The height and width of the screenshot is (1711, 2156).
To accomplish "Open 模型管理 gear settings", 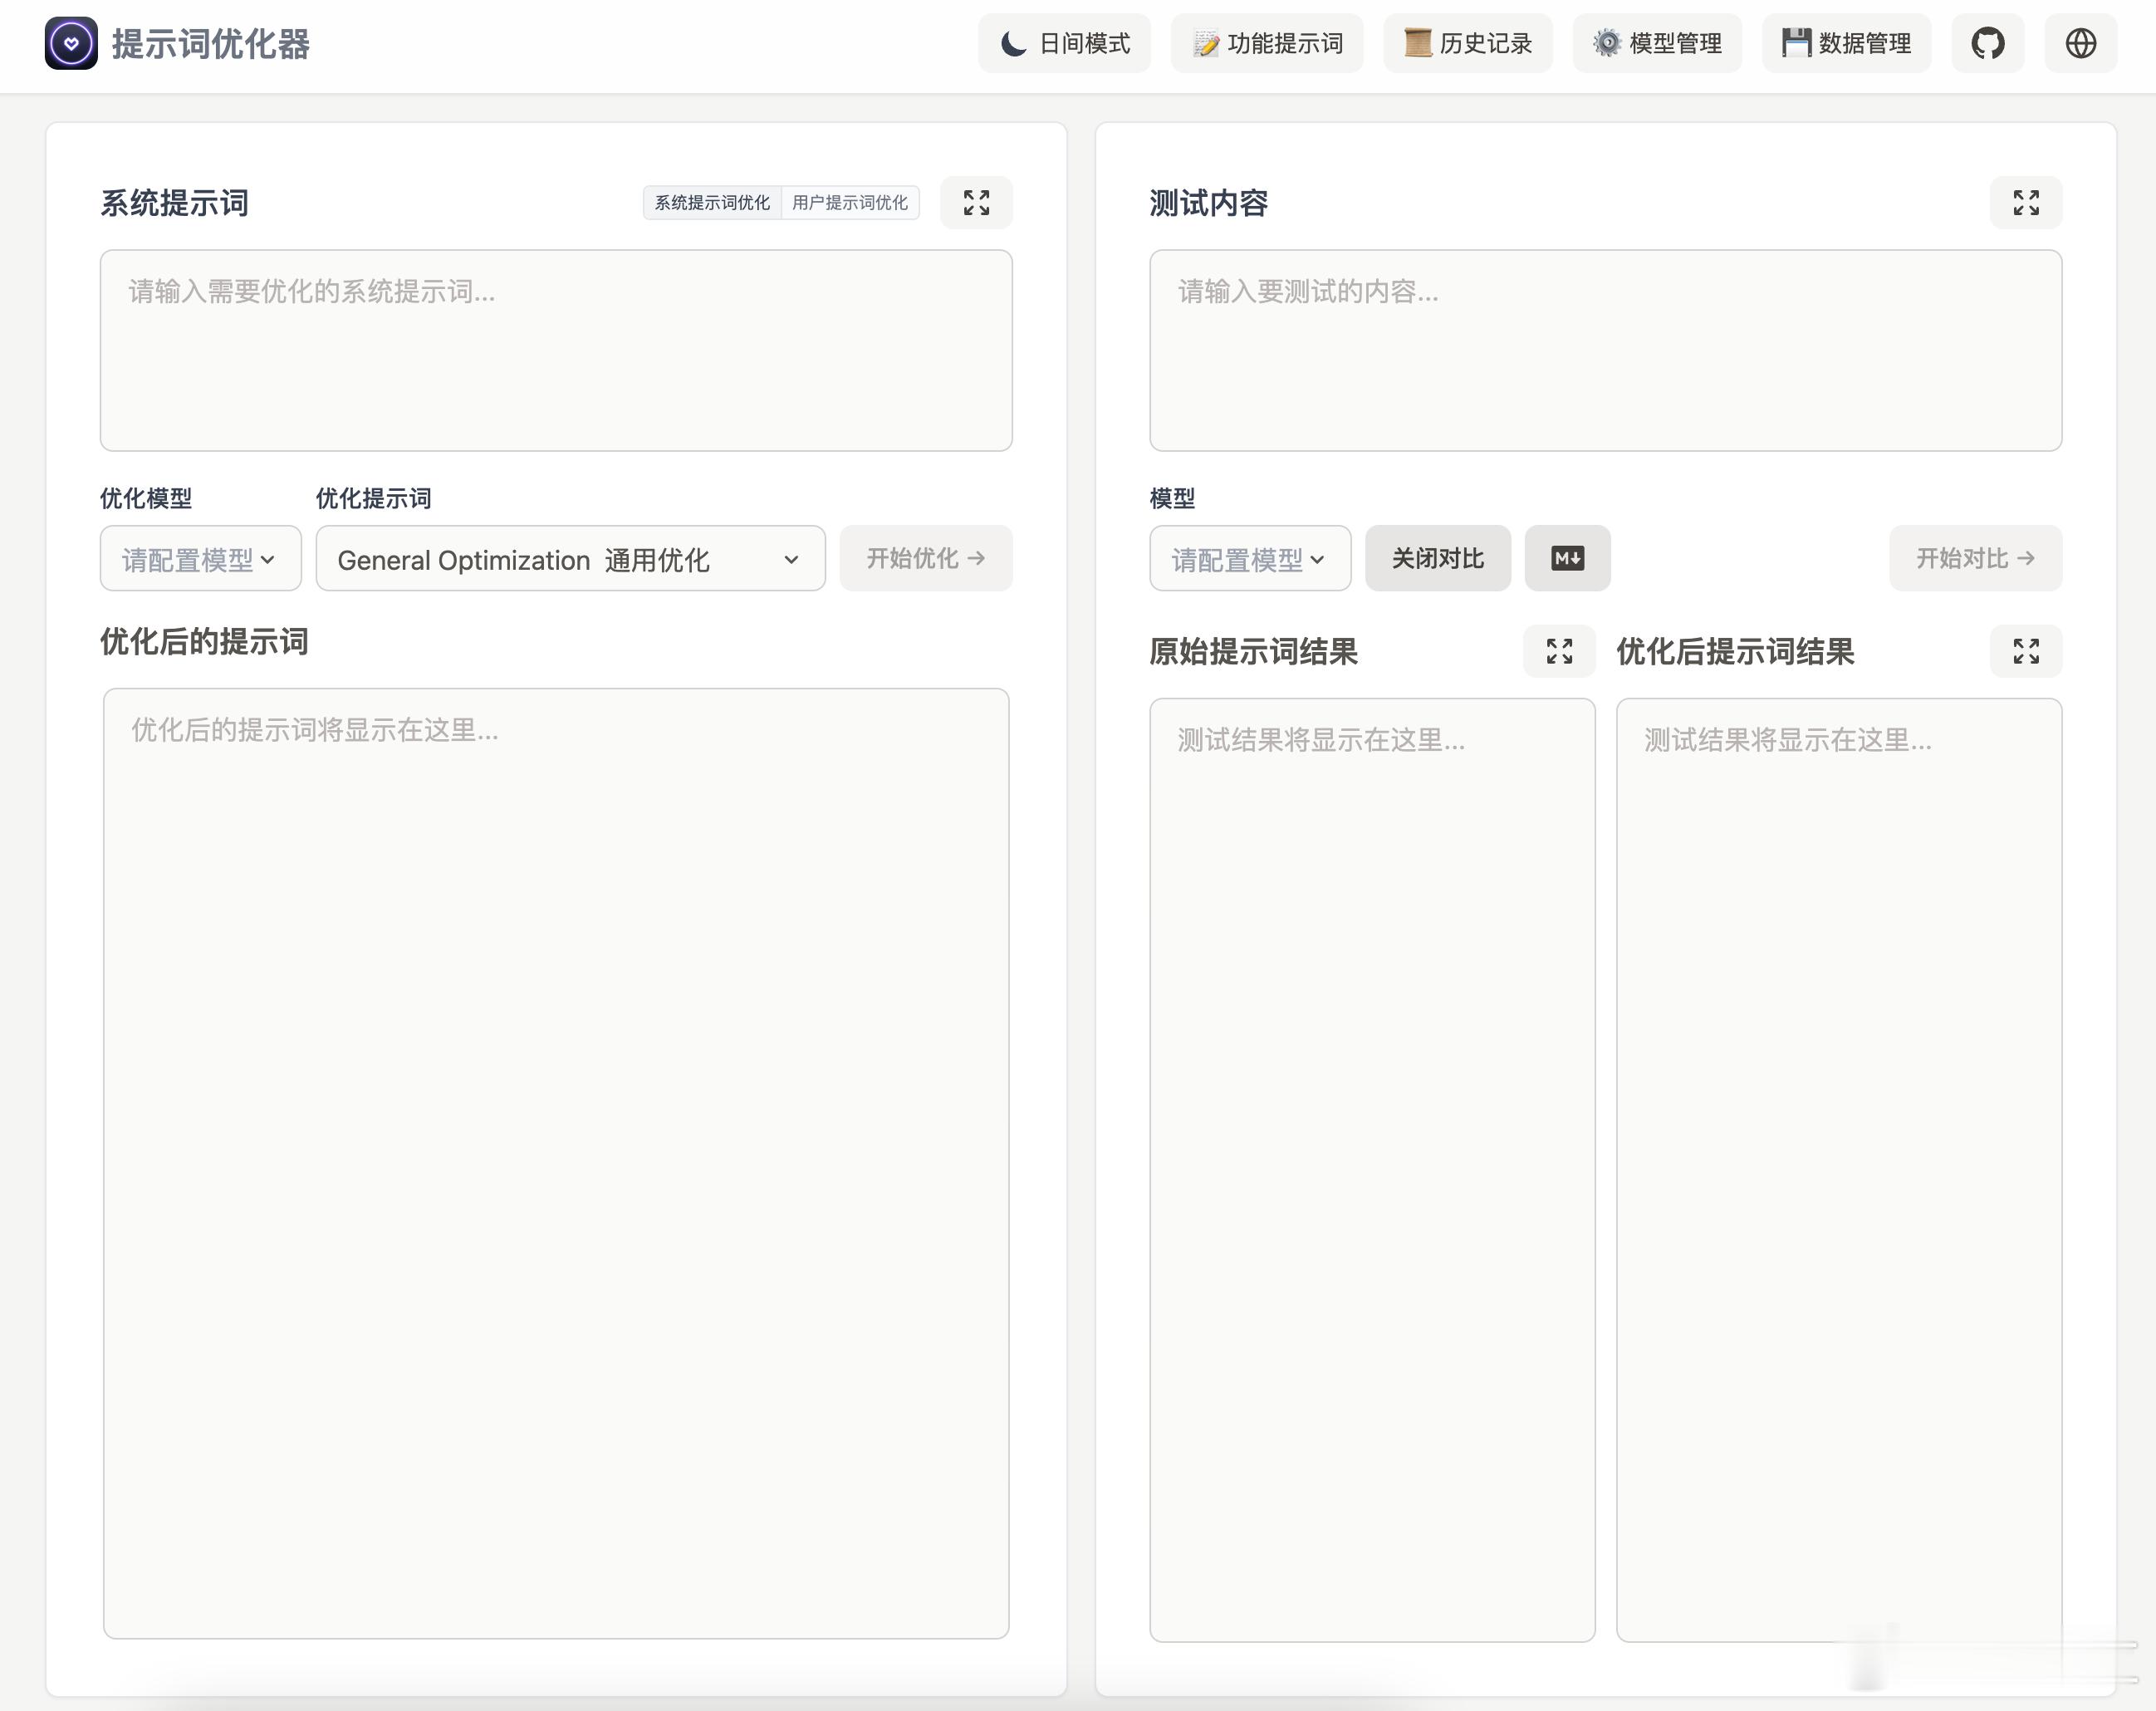I will tap(1657, 43).
